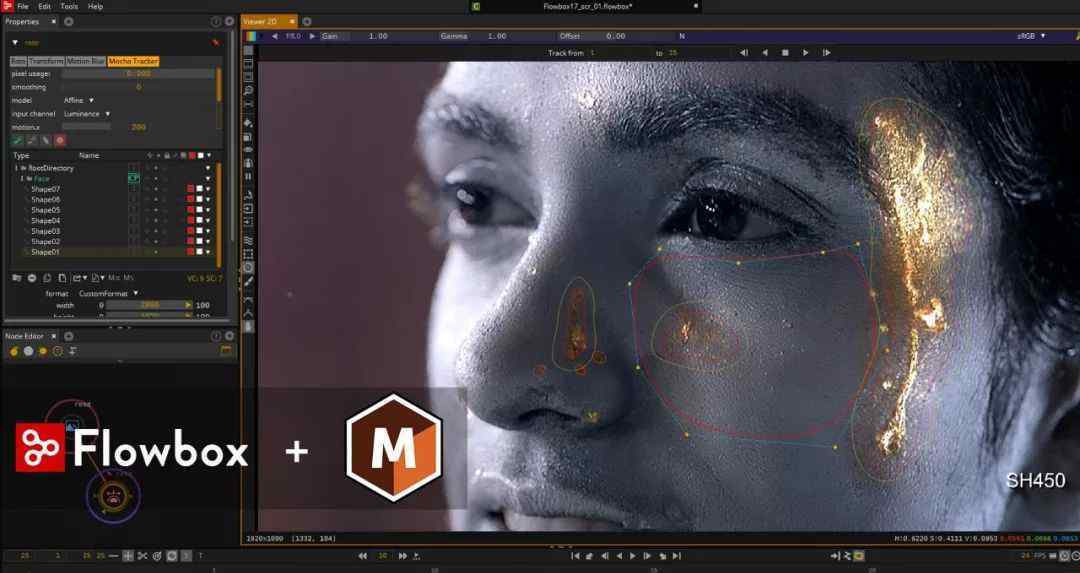Click the pin icon in the Properties node header
Screen dimensions: 1080x573
pyautogui.click(x=215, y=43)
